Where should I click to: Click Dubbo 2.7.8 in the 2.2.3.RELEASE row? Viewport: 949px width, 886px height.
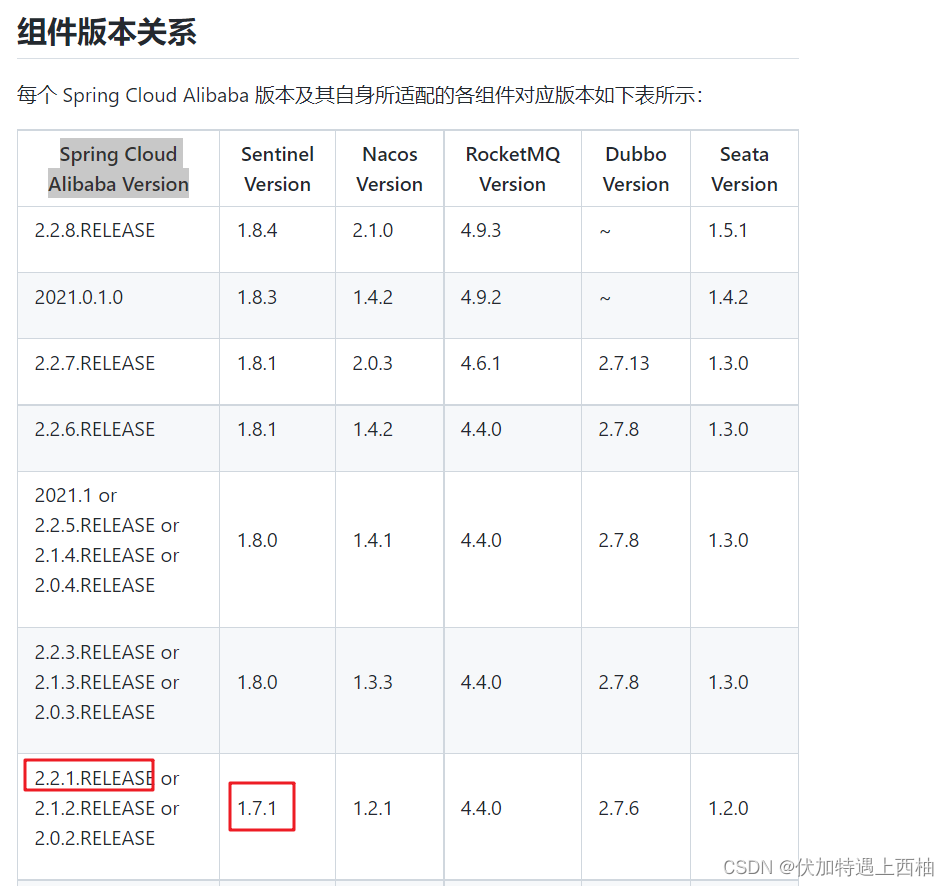tap(619, 683)
